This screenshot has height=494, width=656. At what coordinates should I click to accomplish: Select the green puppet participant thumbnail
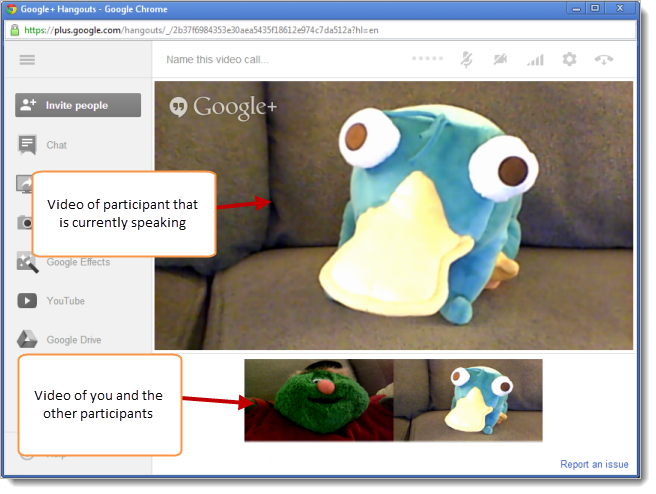pyautogui.click(x=319, y=400)
